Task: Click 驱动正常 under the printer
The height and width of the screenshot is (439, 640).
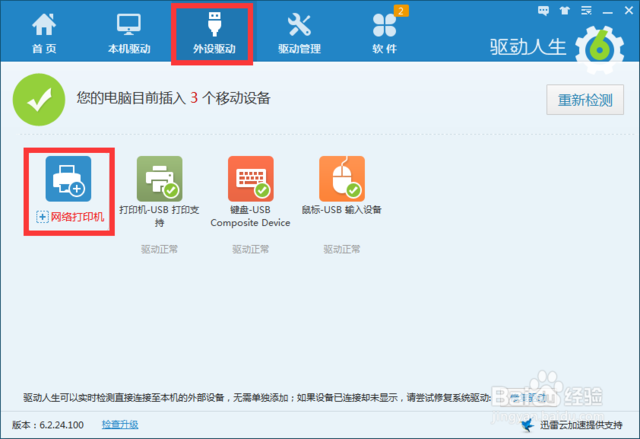Action: pos(160,249)
